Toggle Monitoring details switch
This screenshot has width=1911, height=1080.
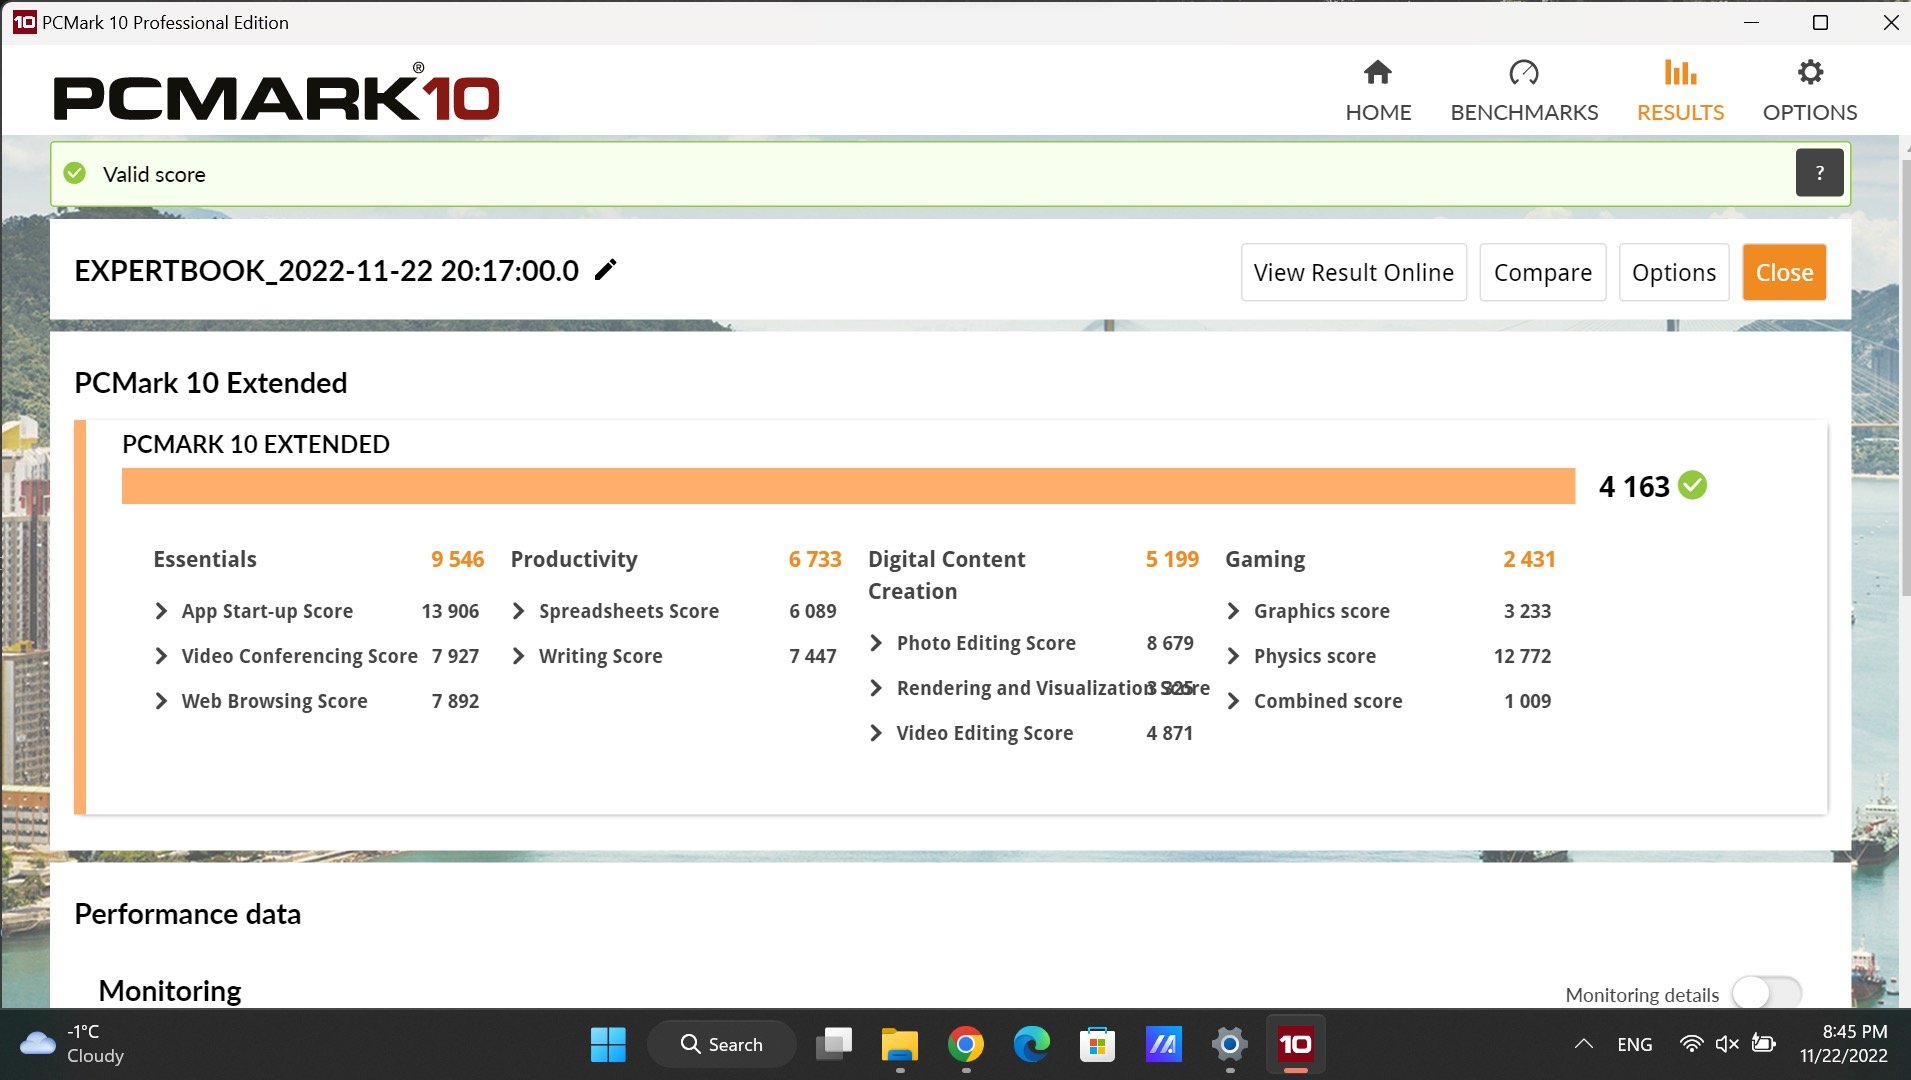1767,994
